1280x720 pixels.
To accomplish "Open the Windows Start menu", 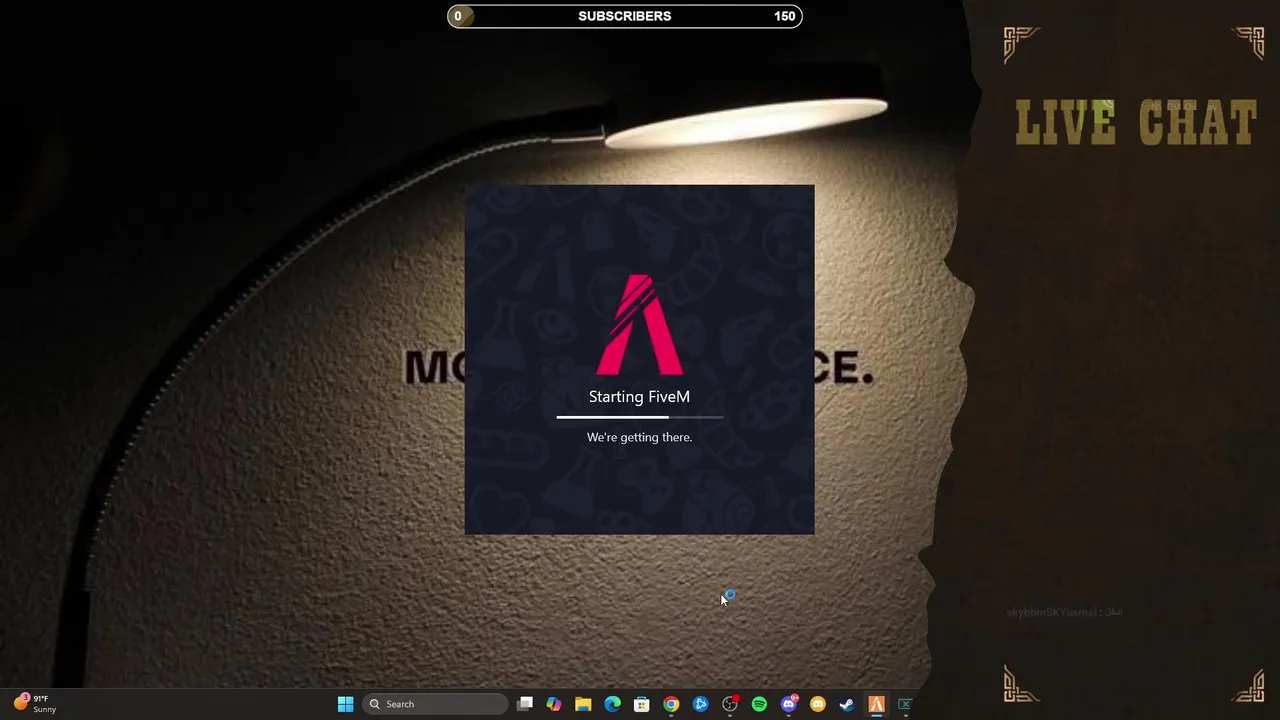I will tap(345, 704).
